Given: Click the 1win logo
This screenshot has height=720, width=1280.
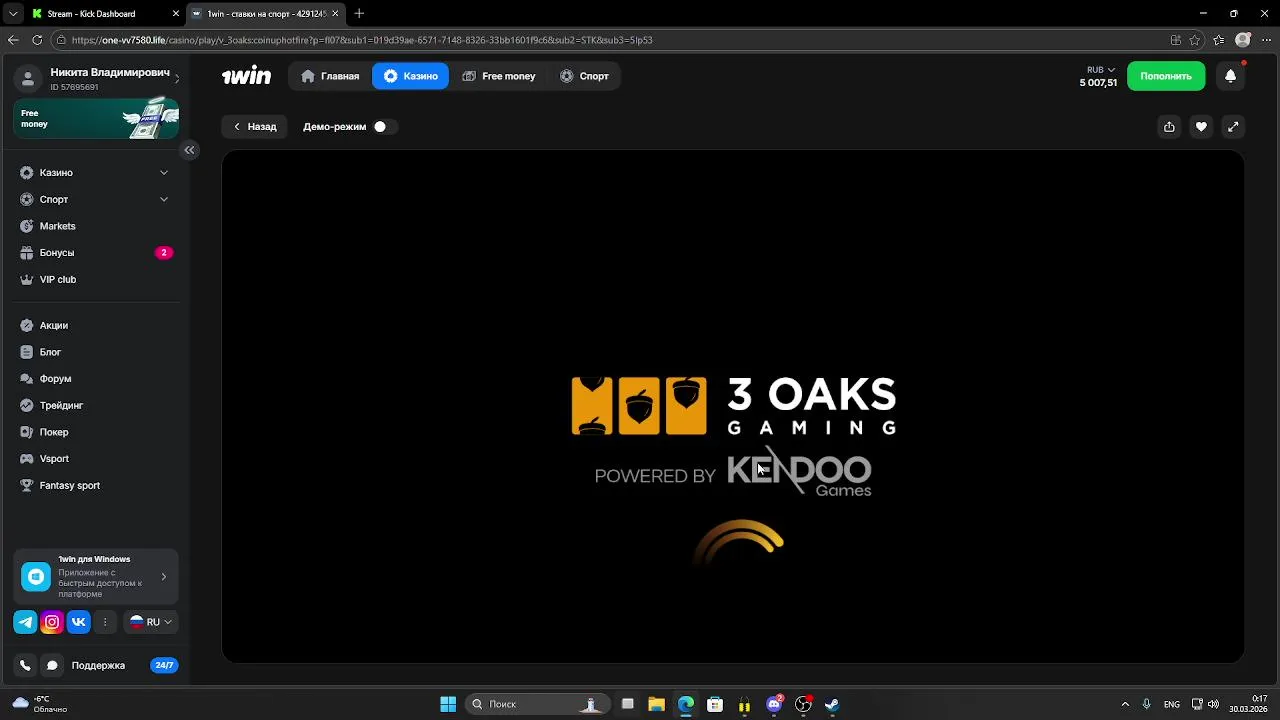Looking at the screenshot, I should (246, 76).
